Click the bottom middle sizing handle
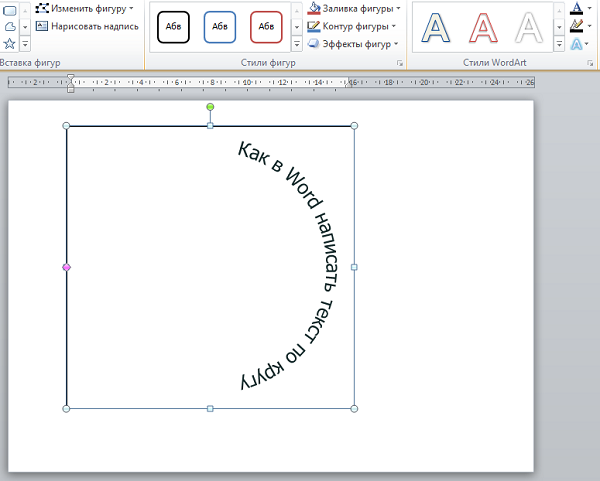The width and height of the screenshot is (600, 481). click(210, 409)
